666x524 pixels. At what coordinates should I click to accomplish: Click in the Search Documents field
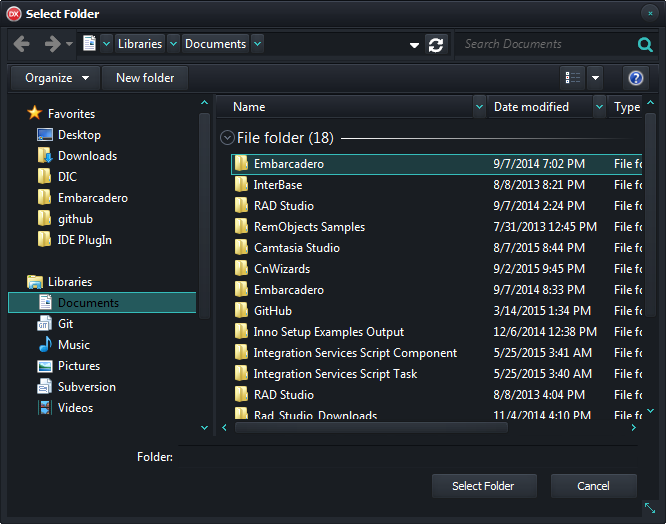pyautogui.click(x=545, y=44)
